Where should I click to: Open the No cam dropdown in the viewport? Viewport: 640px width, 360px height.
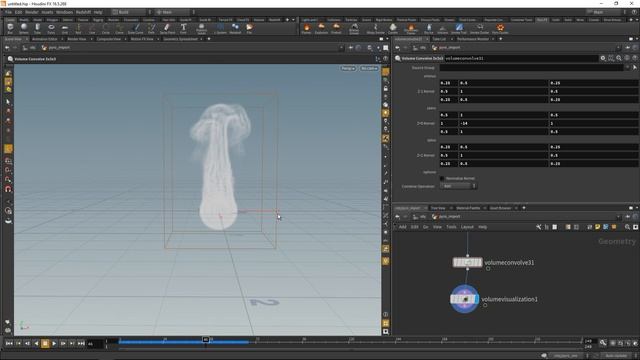pos(369,68)
